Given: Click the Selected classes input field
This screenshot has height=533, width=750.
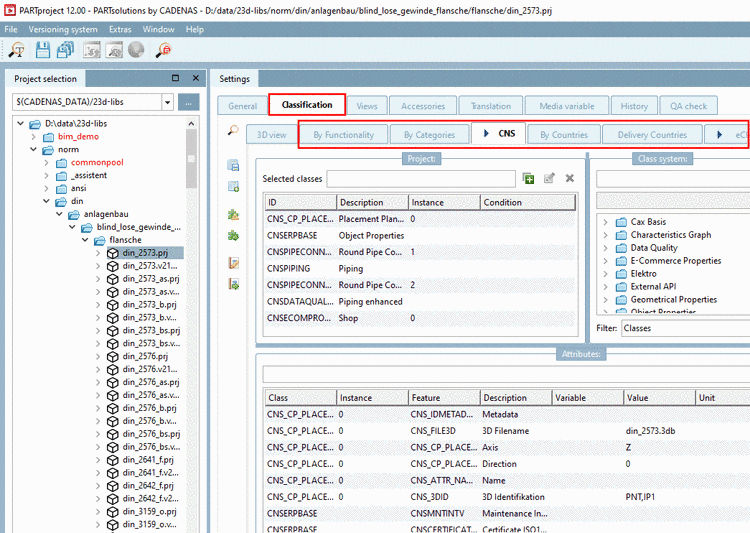Looking at the screenshot, I should [x=419, y=178].
